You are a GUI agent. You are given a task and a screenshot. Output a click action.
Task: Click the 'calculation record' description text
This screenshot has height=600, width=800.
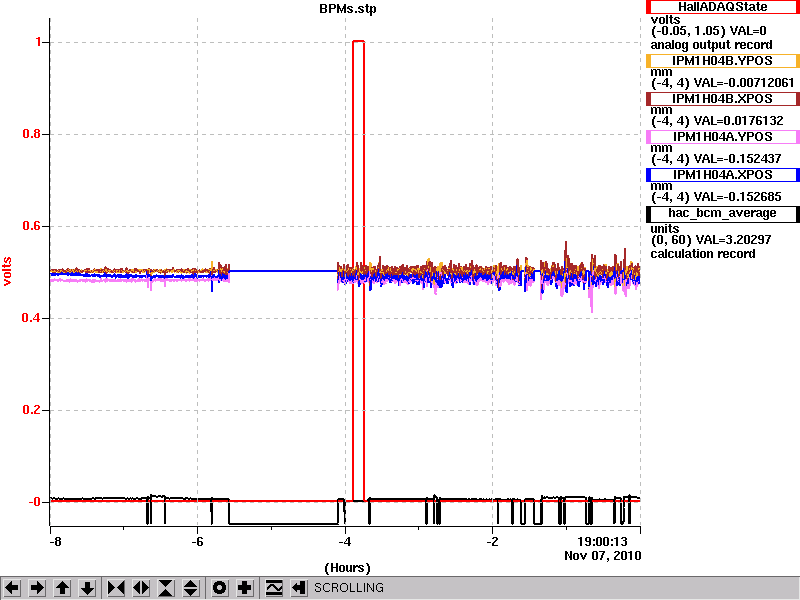tap(703, 254)
